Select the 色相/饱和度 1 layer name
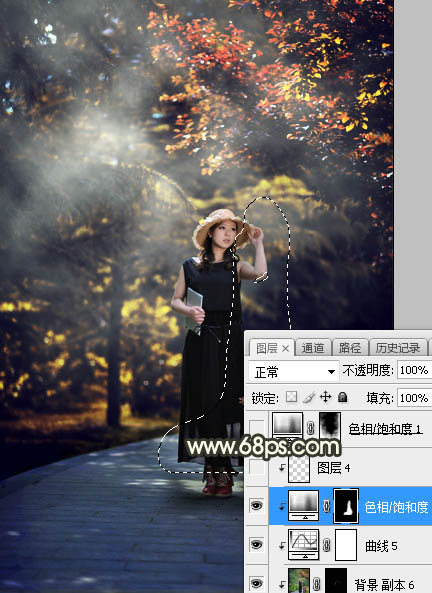Image resolution: width=432 pixels, height=593 pixels. [385, 428]
